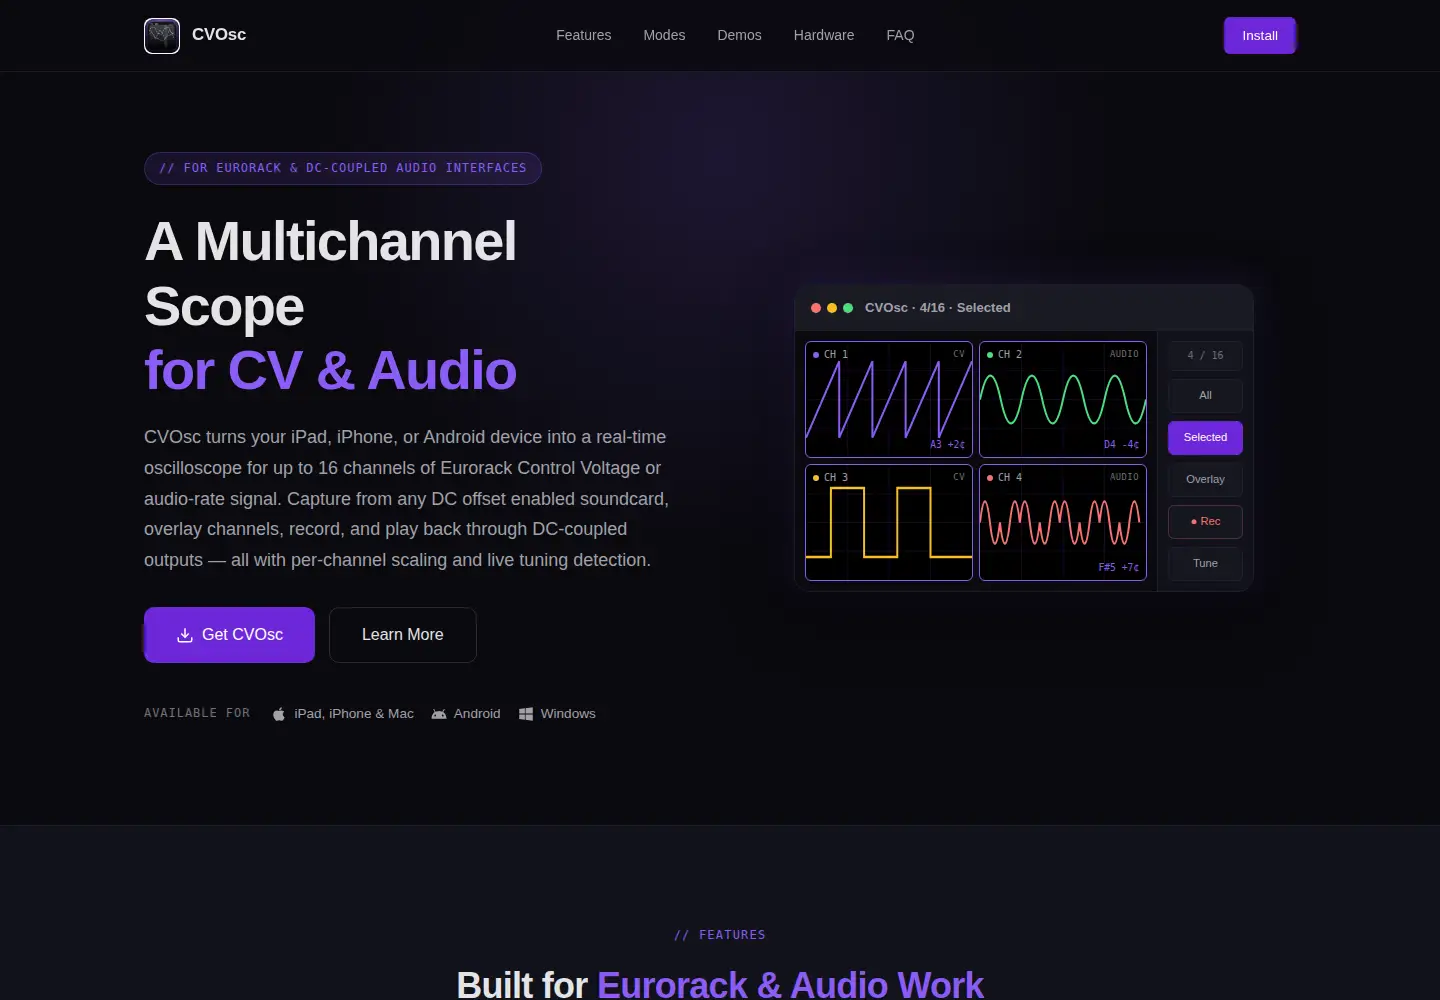This screenshot has height=1000, width=1440.
Task: Select the All channels view button
Action: coord(1205,395)
